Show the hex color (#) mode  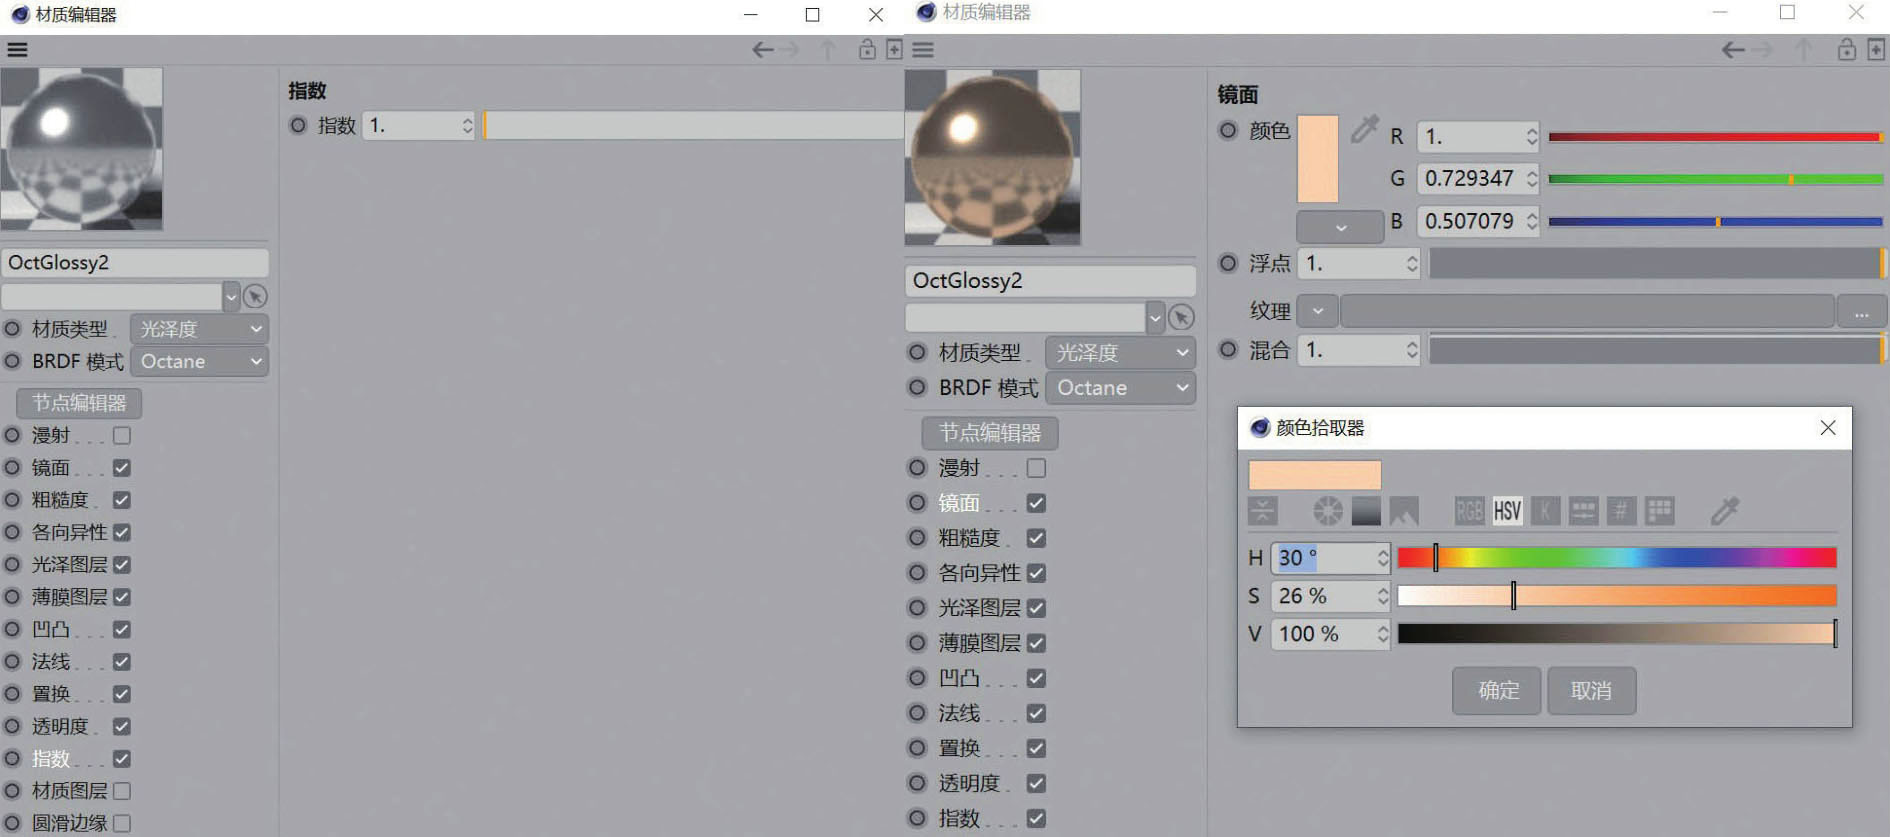tap(1621, 511)
